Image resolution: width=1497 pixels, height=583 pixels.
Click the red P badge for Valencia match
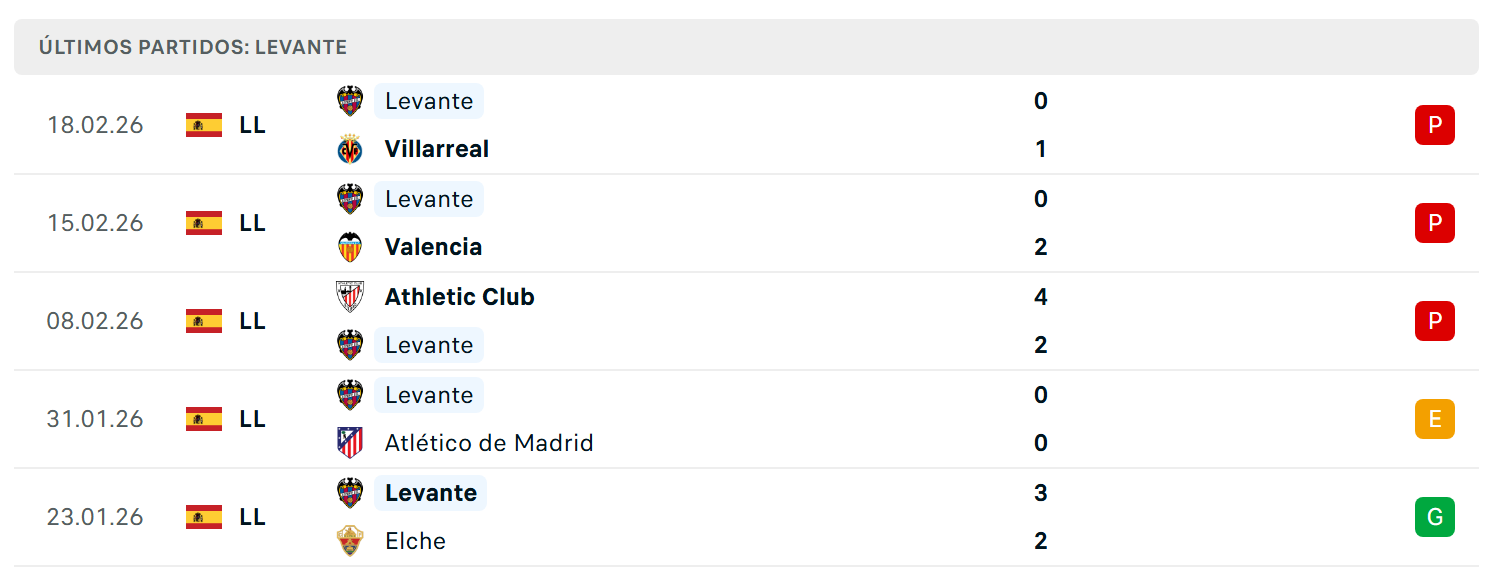pyautogui.click(x=1434, y=223)
